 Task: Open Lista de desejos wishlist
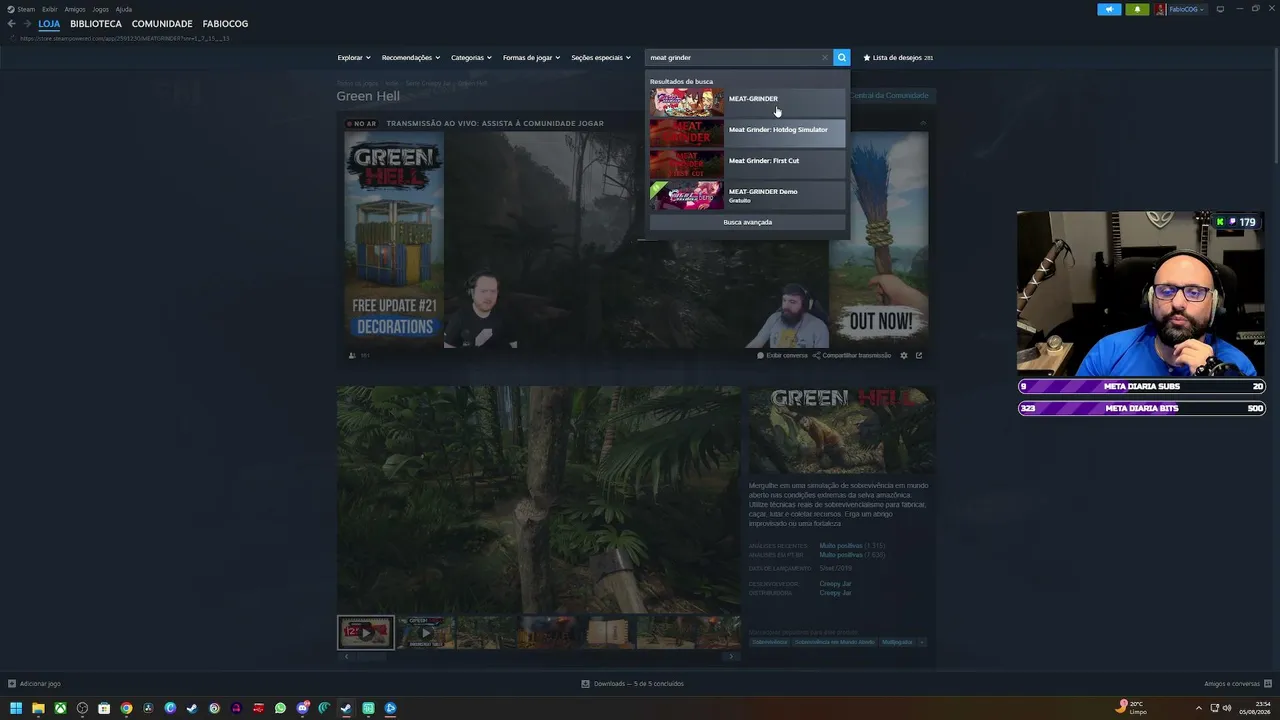[x=898, y=58]
